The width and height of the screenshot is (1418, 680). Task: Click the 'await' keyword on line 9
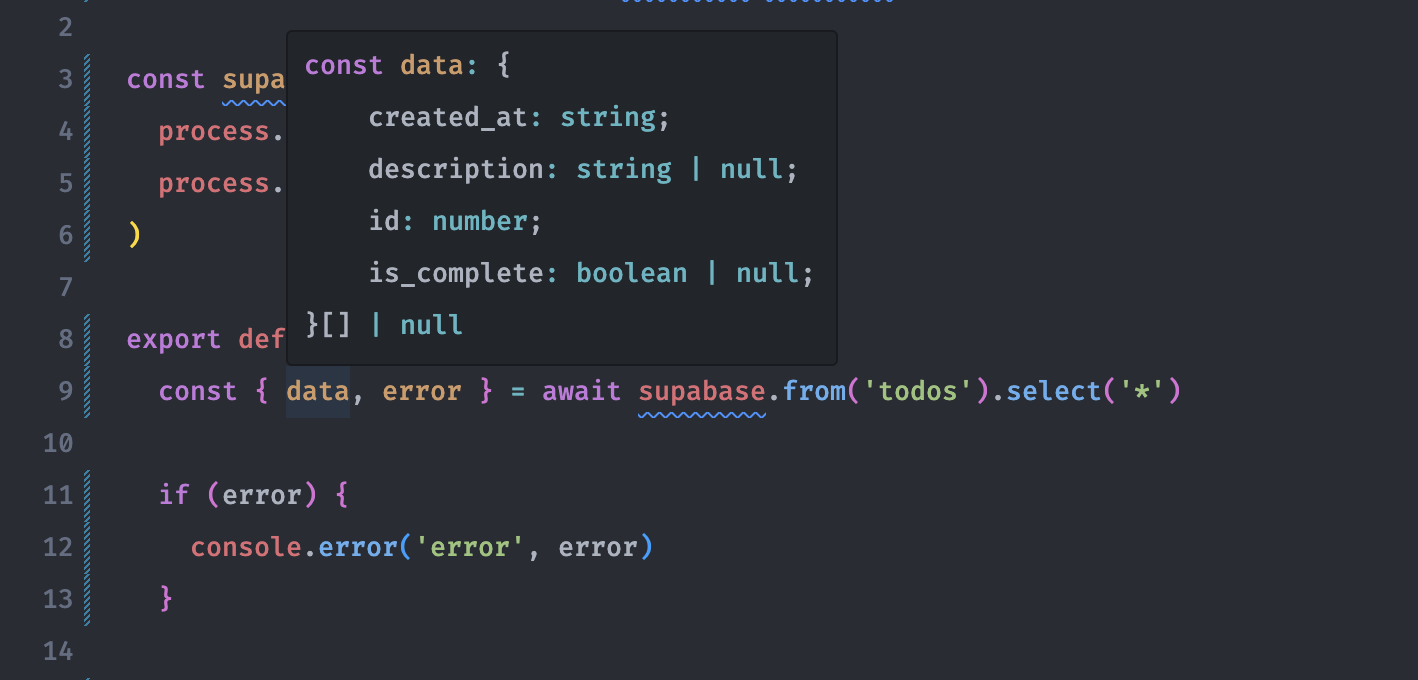pos(582,391)
